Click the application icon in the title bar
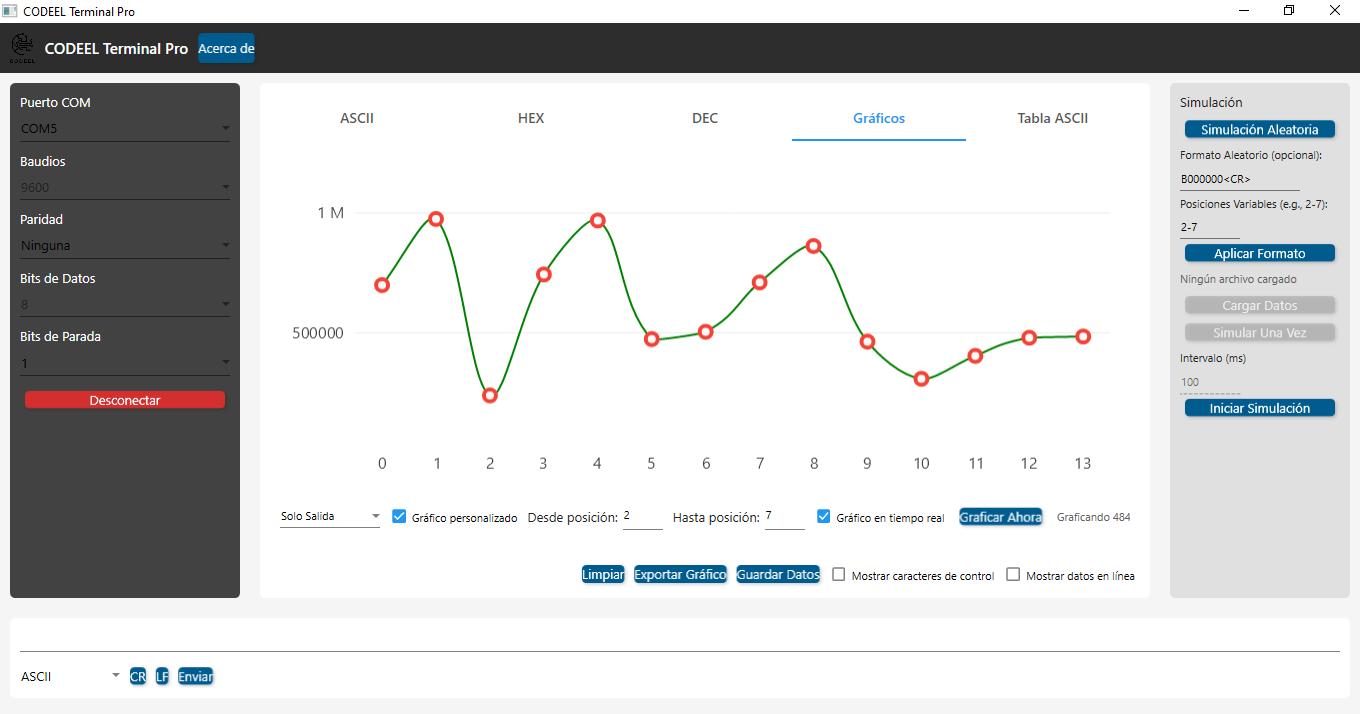The width and height of the screenshot is (1360, 714). (x=12, y=10)
